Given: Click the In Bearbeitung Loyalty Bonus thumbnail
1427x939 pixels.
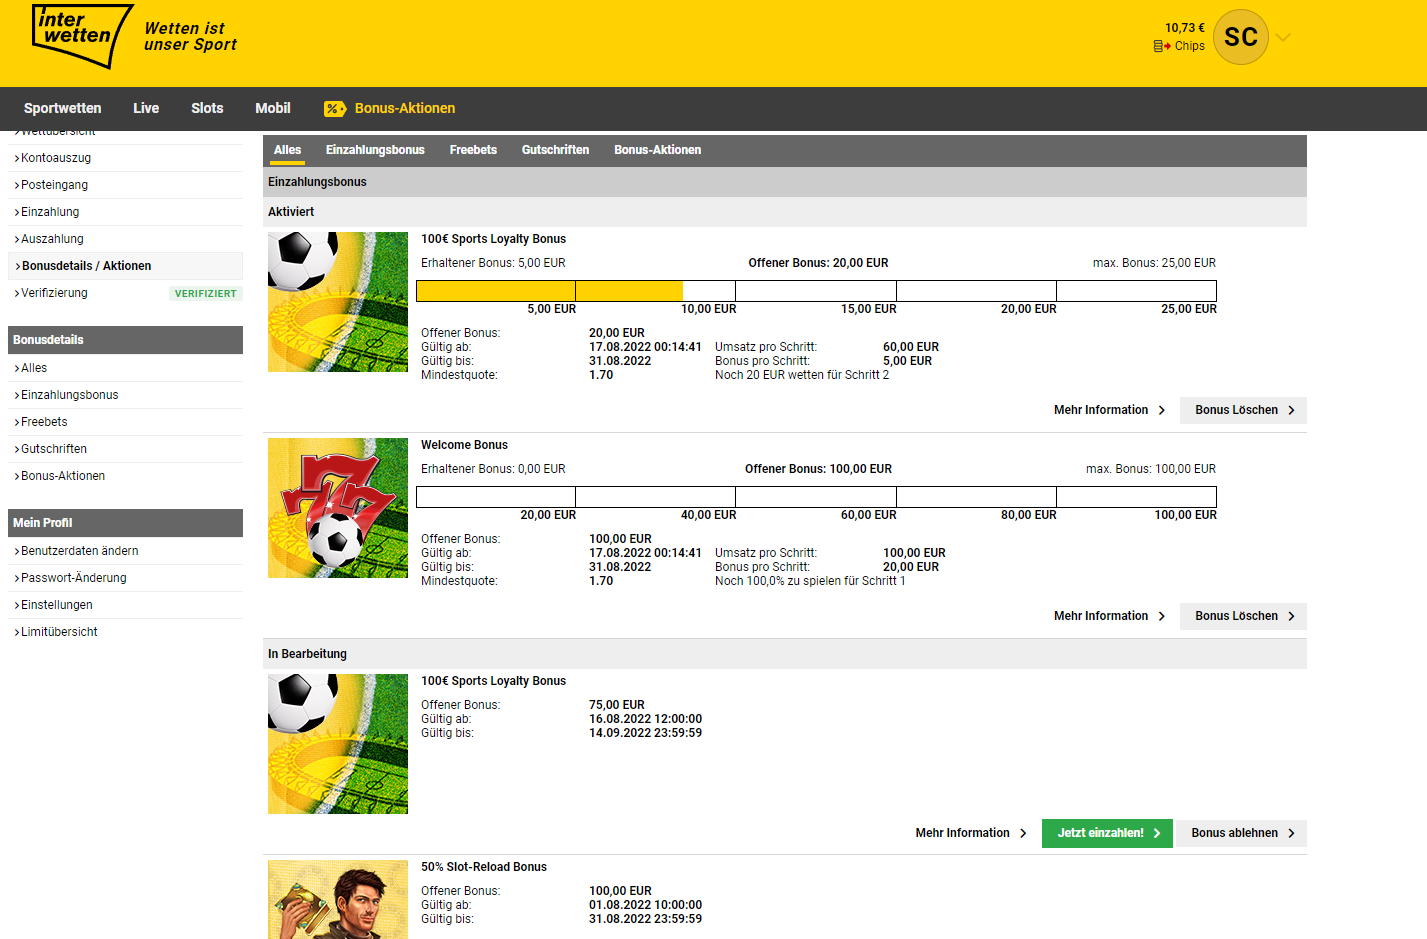Looking at the screenshot, I should [x=338, y=744].
